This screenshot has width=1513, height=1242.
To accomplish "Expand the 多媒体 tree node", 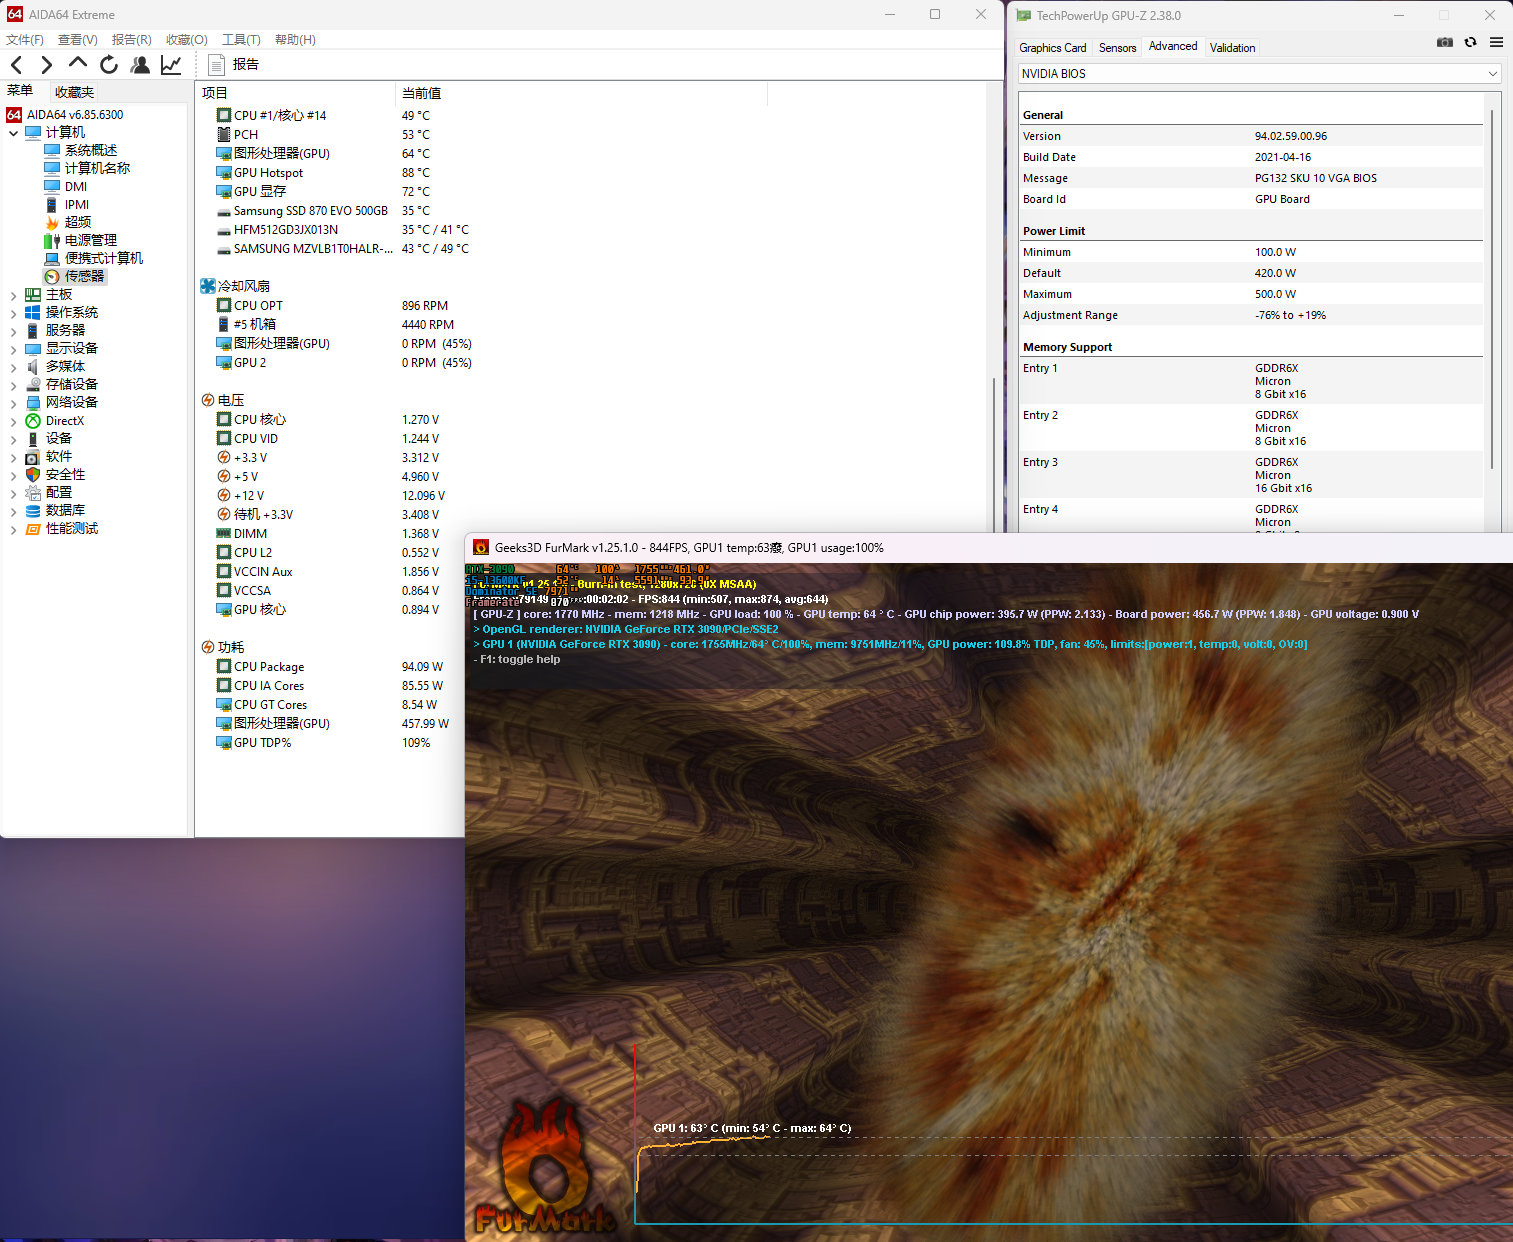I will (13, 367).
